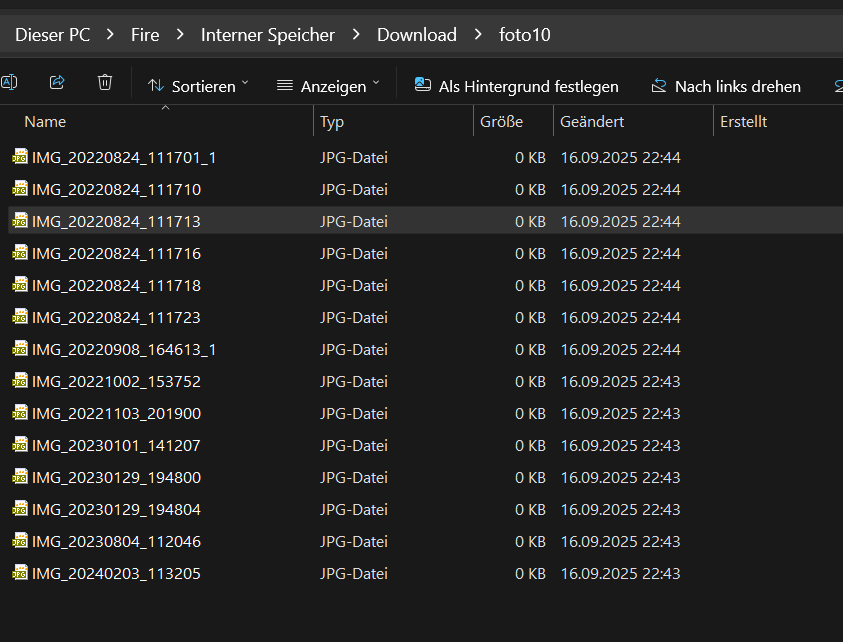Screen dimensions: 843x642
Task: Expand chevron after Download breadcrumb
Action: pyautogui.click(x=478, y=35)
